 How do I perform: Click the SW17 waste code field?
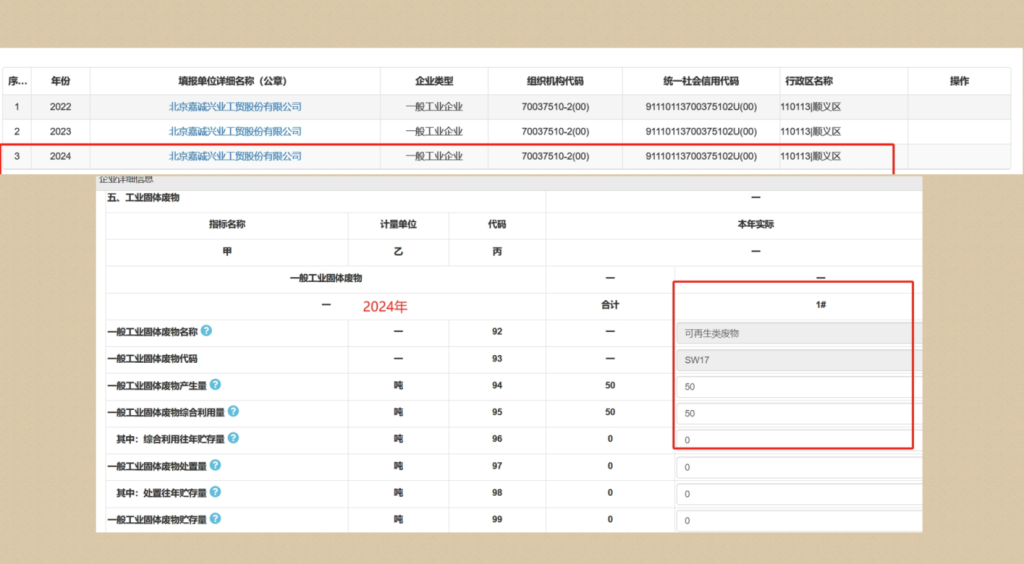pyautogui.click(x=797, y=360)
